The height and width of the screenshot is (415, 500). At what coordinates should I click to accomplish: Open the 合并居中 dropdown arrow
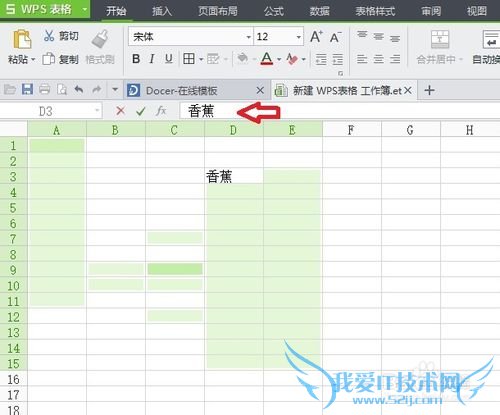click(461, 59)
